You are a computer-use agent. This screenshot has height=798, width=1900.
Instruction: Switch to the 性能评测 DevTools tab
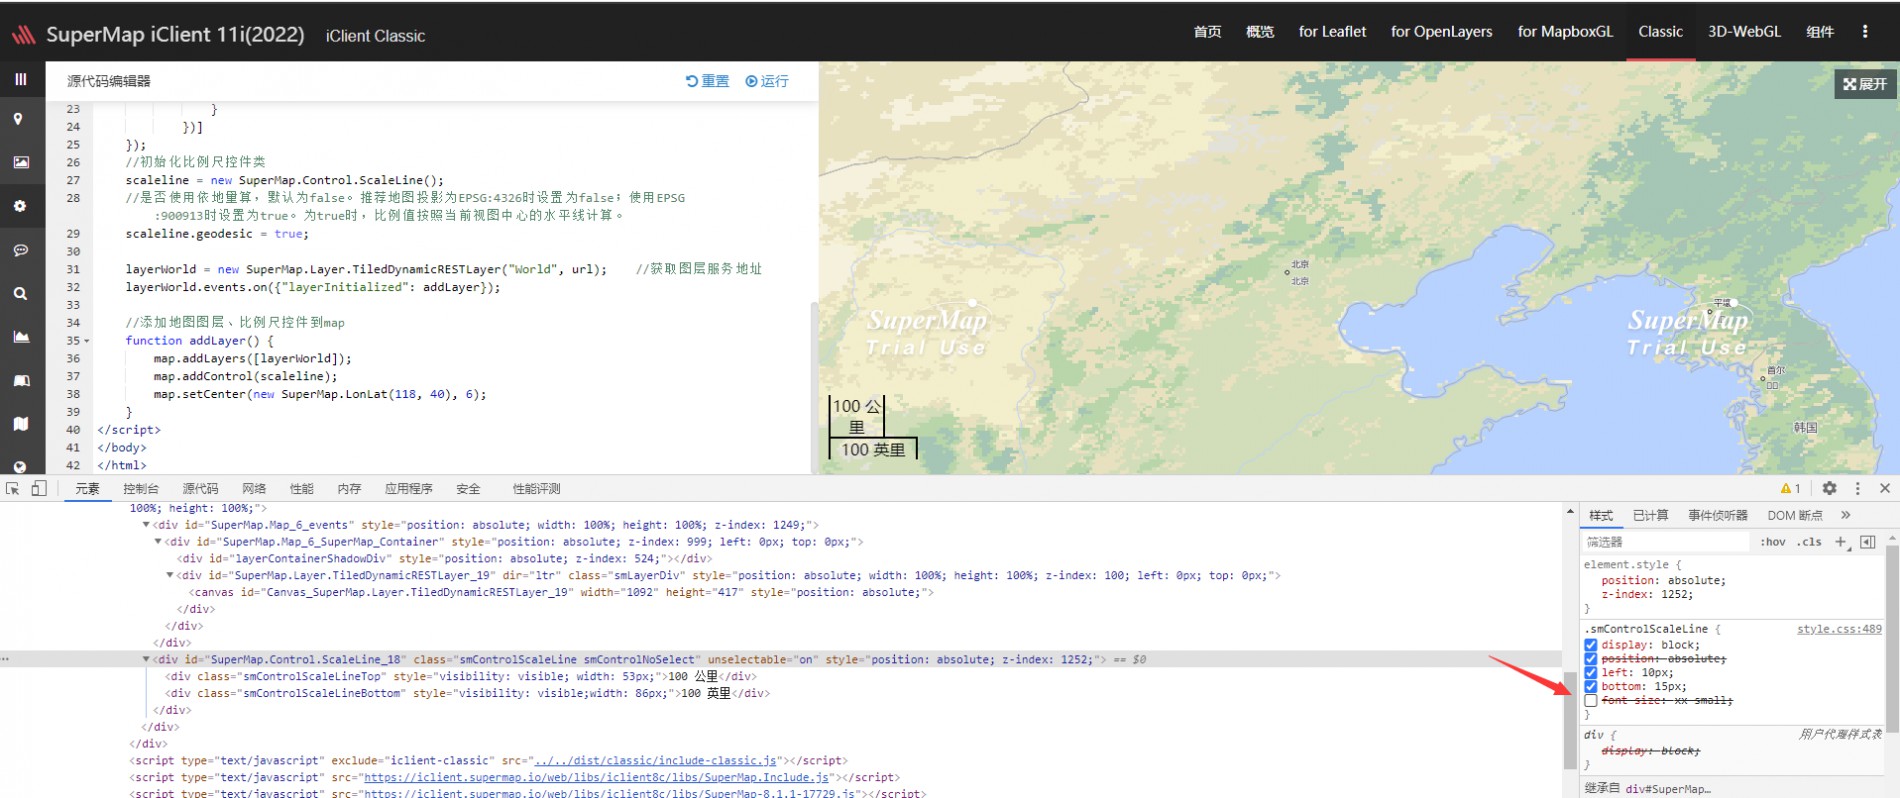[537, 489]
